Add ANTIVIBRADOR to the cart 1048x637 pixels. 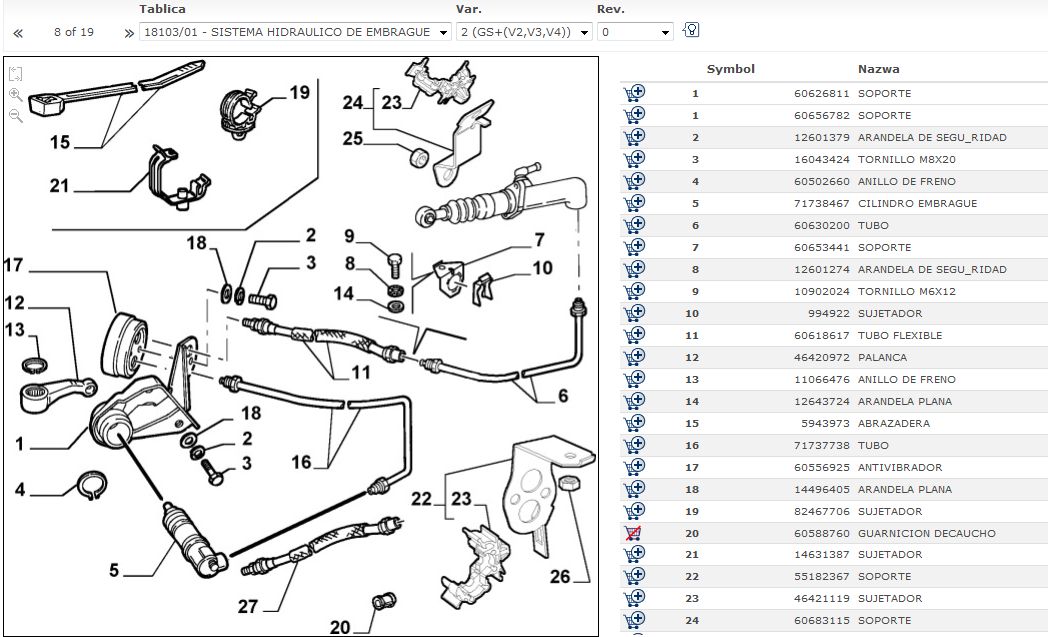[633, 467]
